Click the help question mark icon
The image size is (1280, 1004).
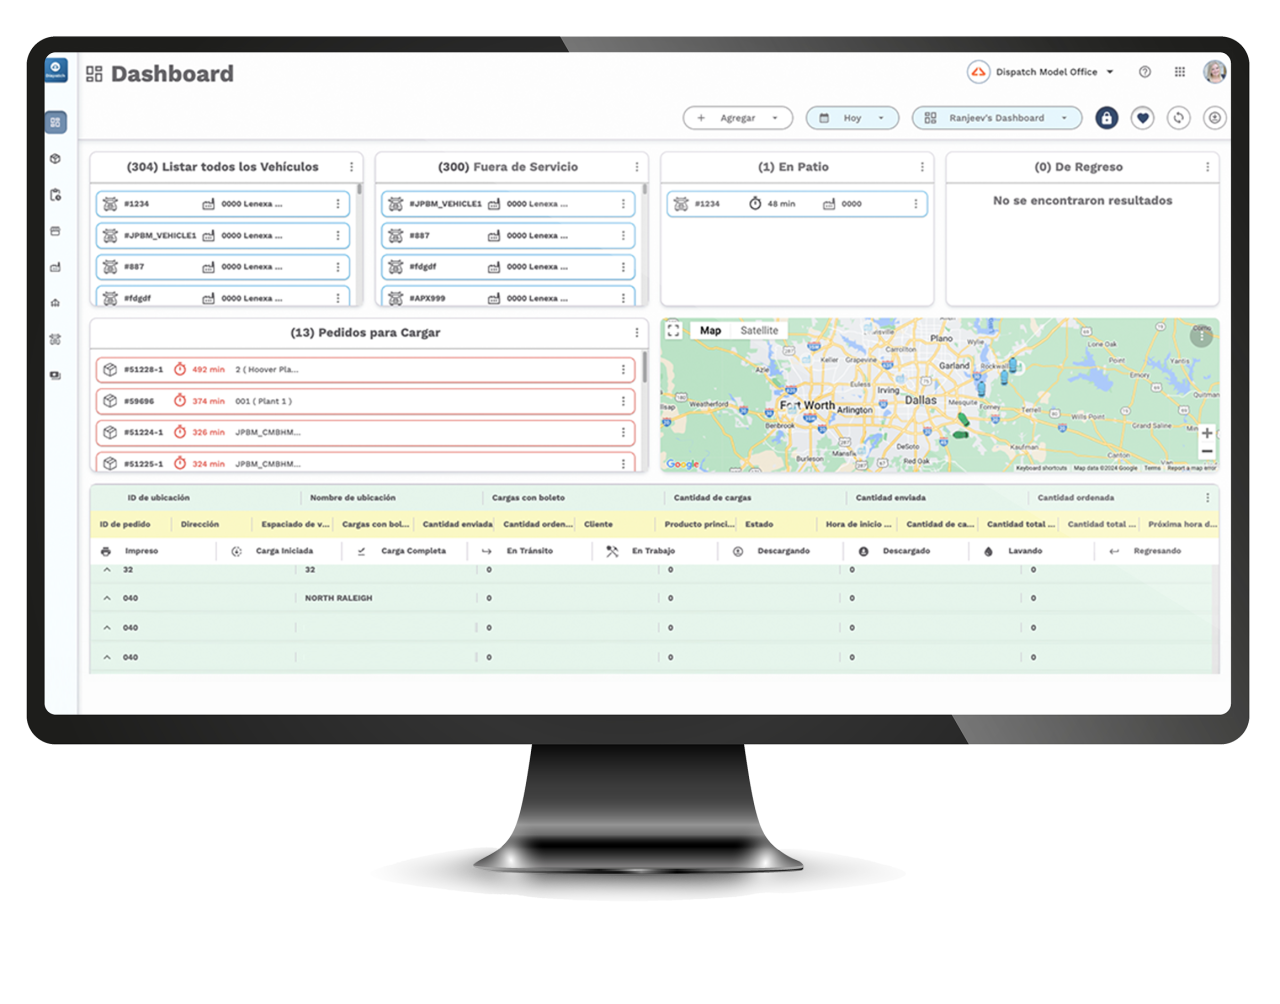point(1145,72)
